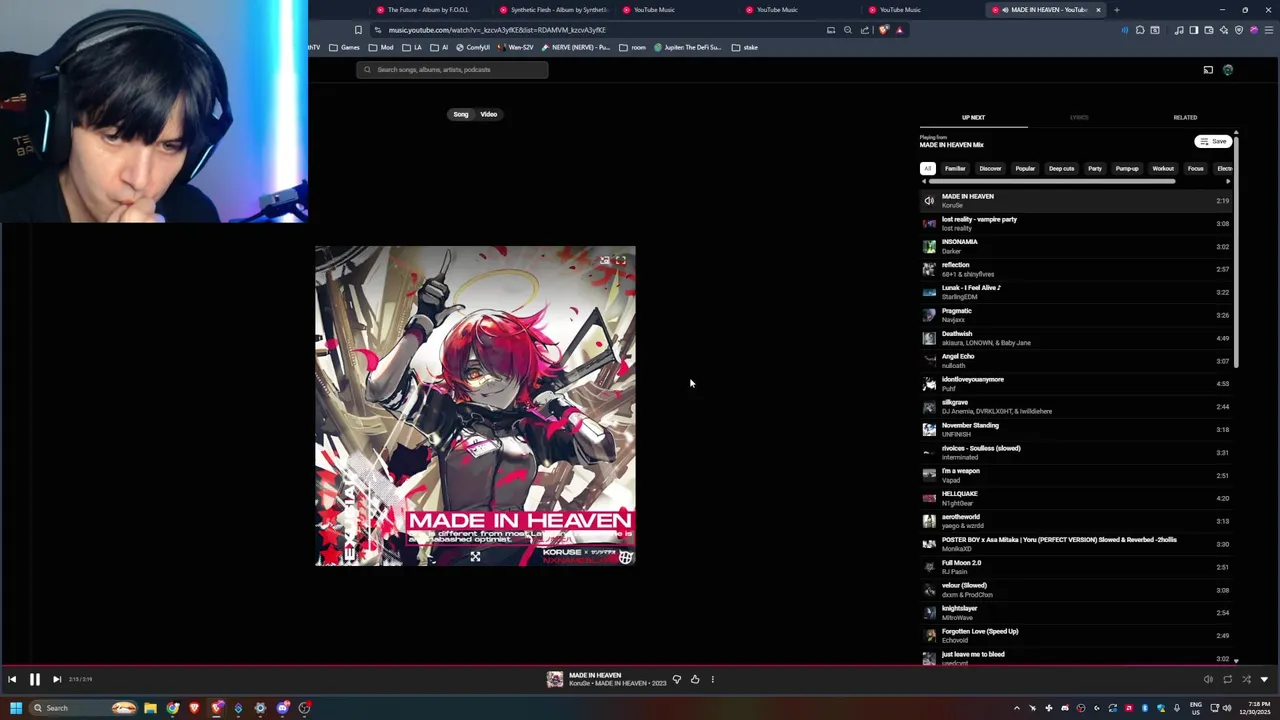This screenshot has width=1280, height=720.
Task: Play 'reflection' in the queue
Action: point(1076,269)
